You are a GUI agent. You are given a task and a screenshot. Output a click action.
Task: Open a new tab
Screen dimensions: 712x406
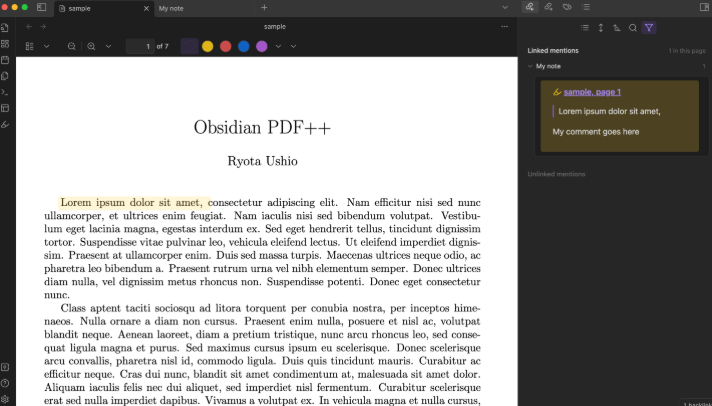pos(264,7)
